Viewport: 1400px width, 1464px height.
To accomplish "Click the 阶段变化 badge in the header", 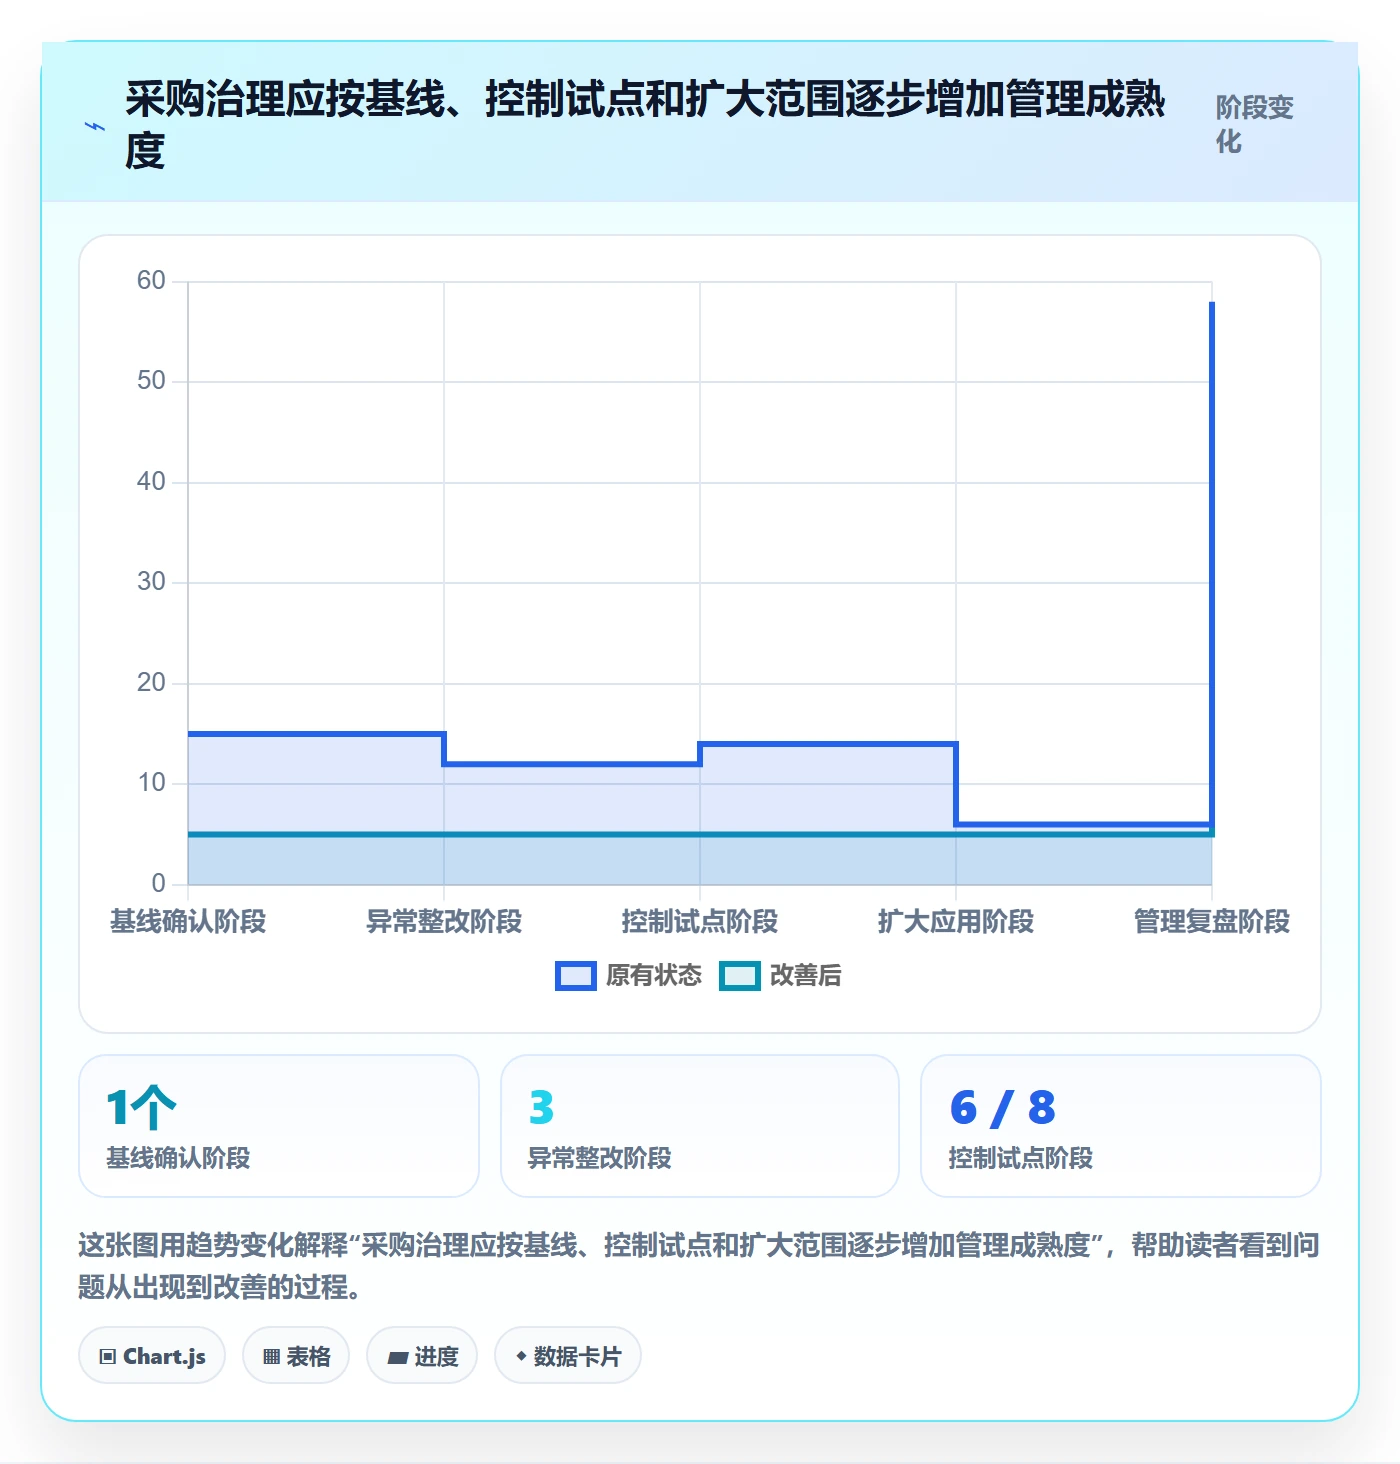I will 1254,125.
